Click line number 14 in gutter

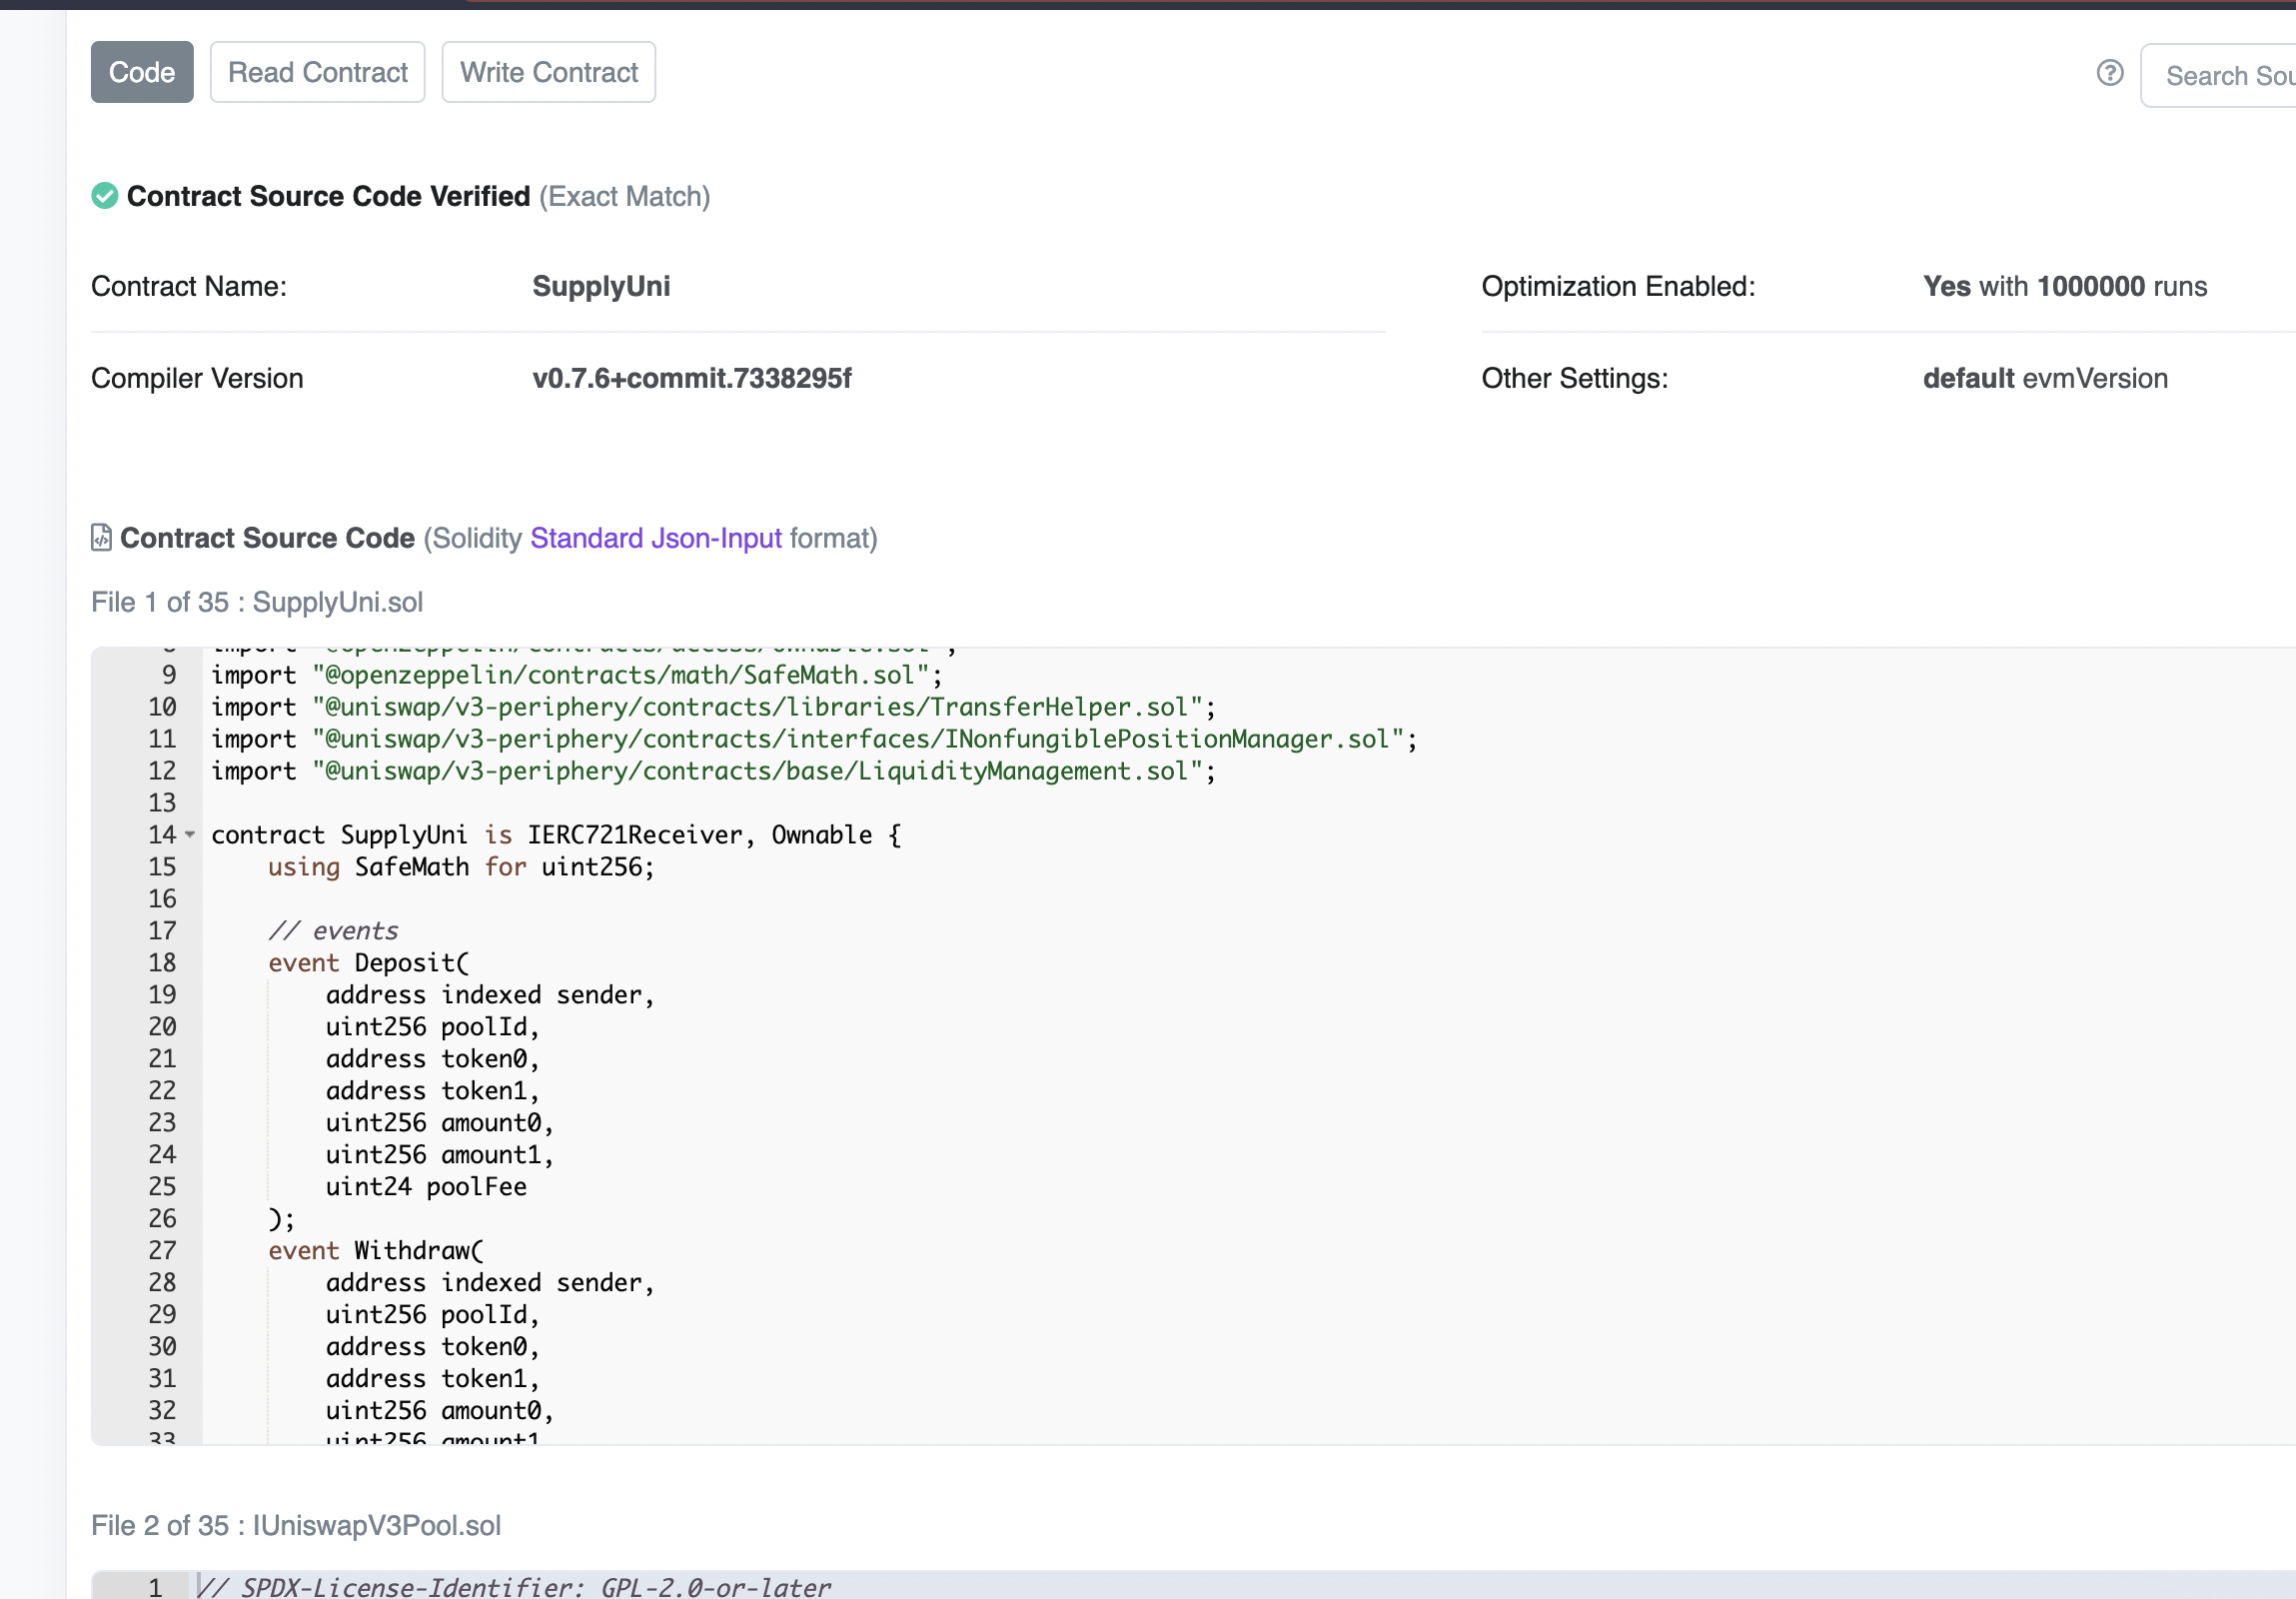[161, 835]
